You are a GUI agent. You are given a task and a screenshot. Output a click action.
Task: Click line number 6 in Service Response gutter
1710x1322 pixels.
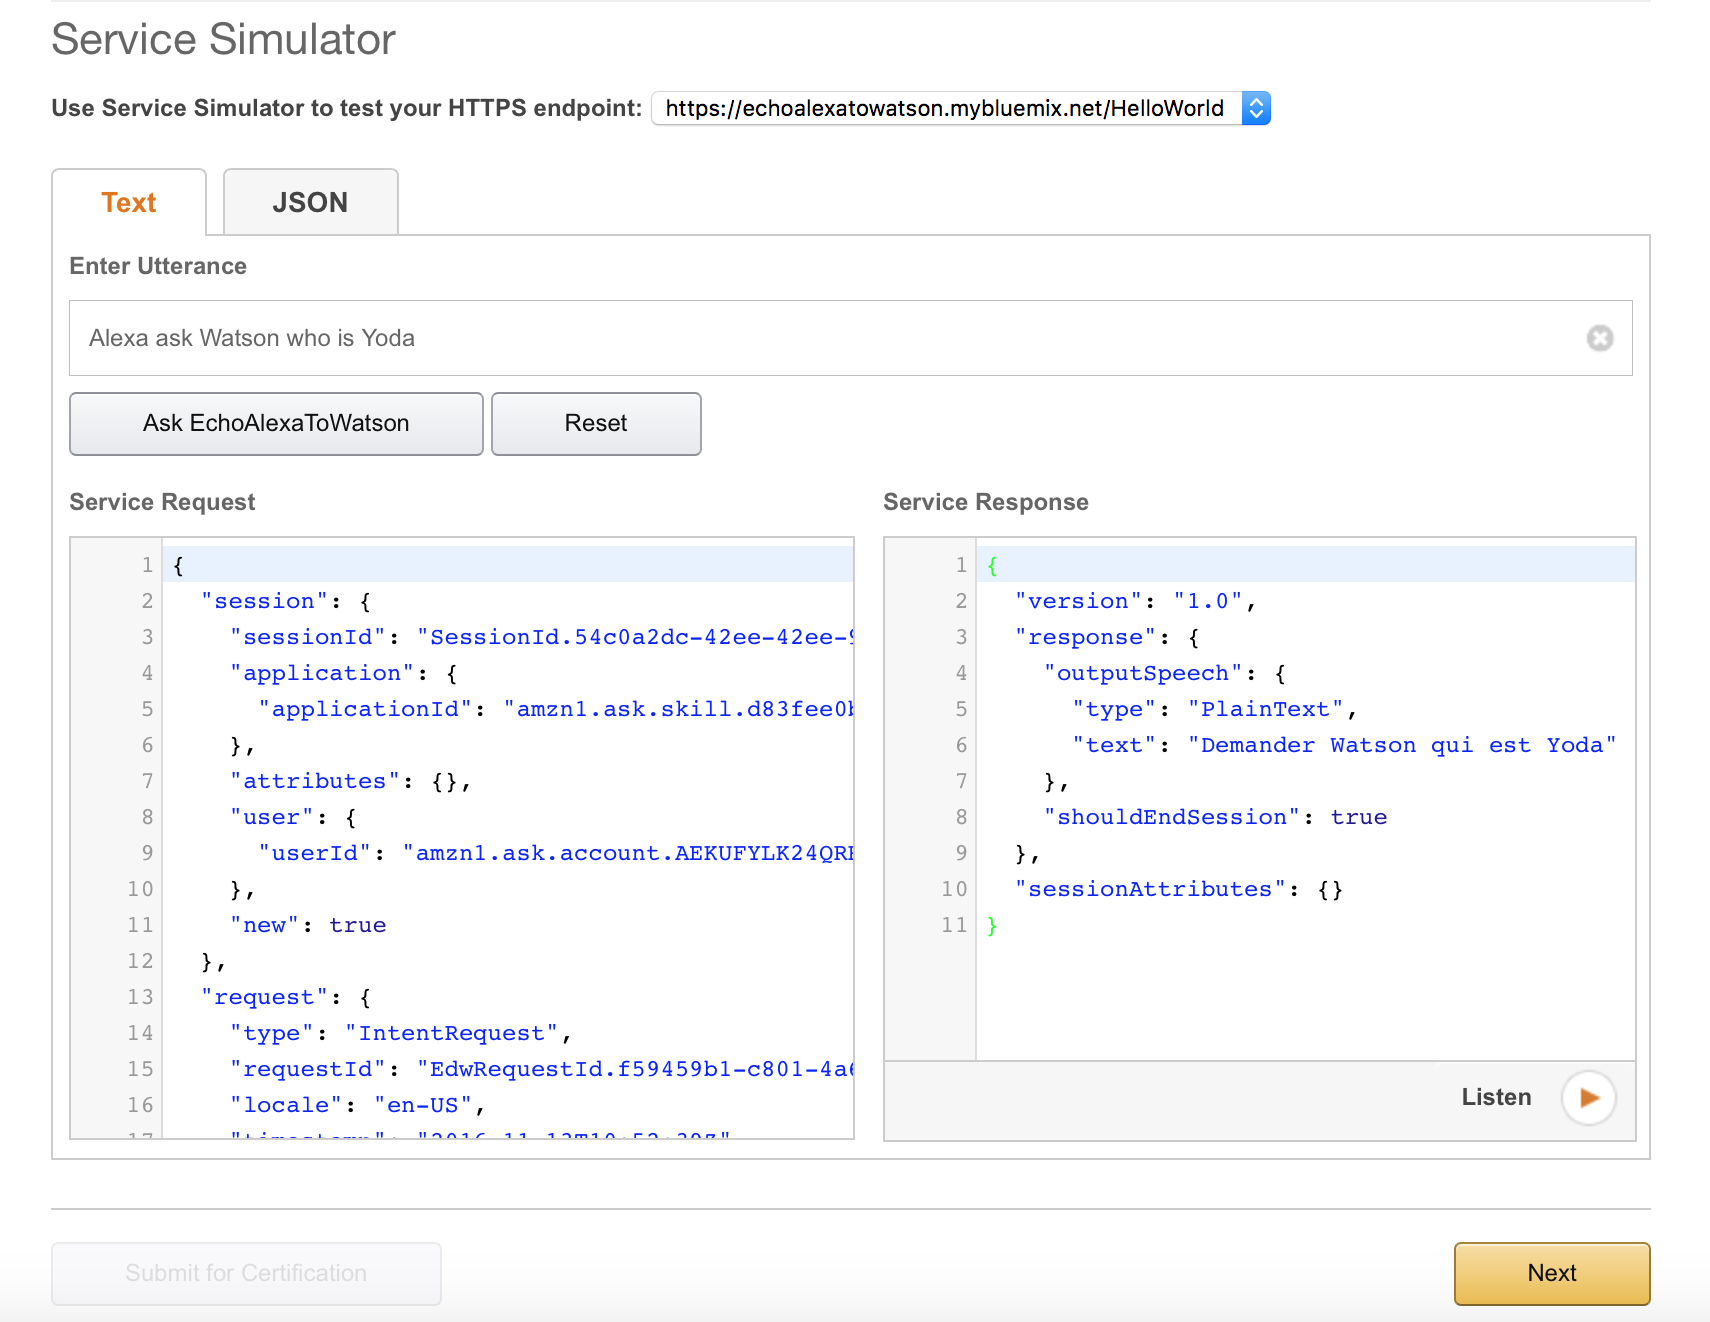pyautogui.click(x=961, y=745)
